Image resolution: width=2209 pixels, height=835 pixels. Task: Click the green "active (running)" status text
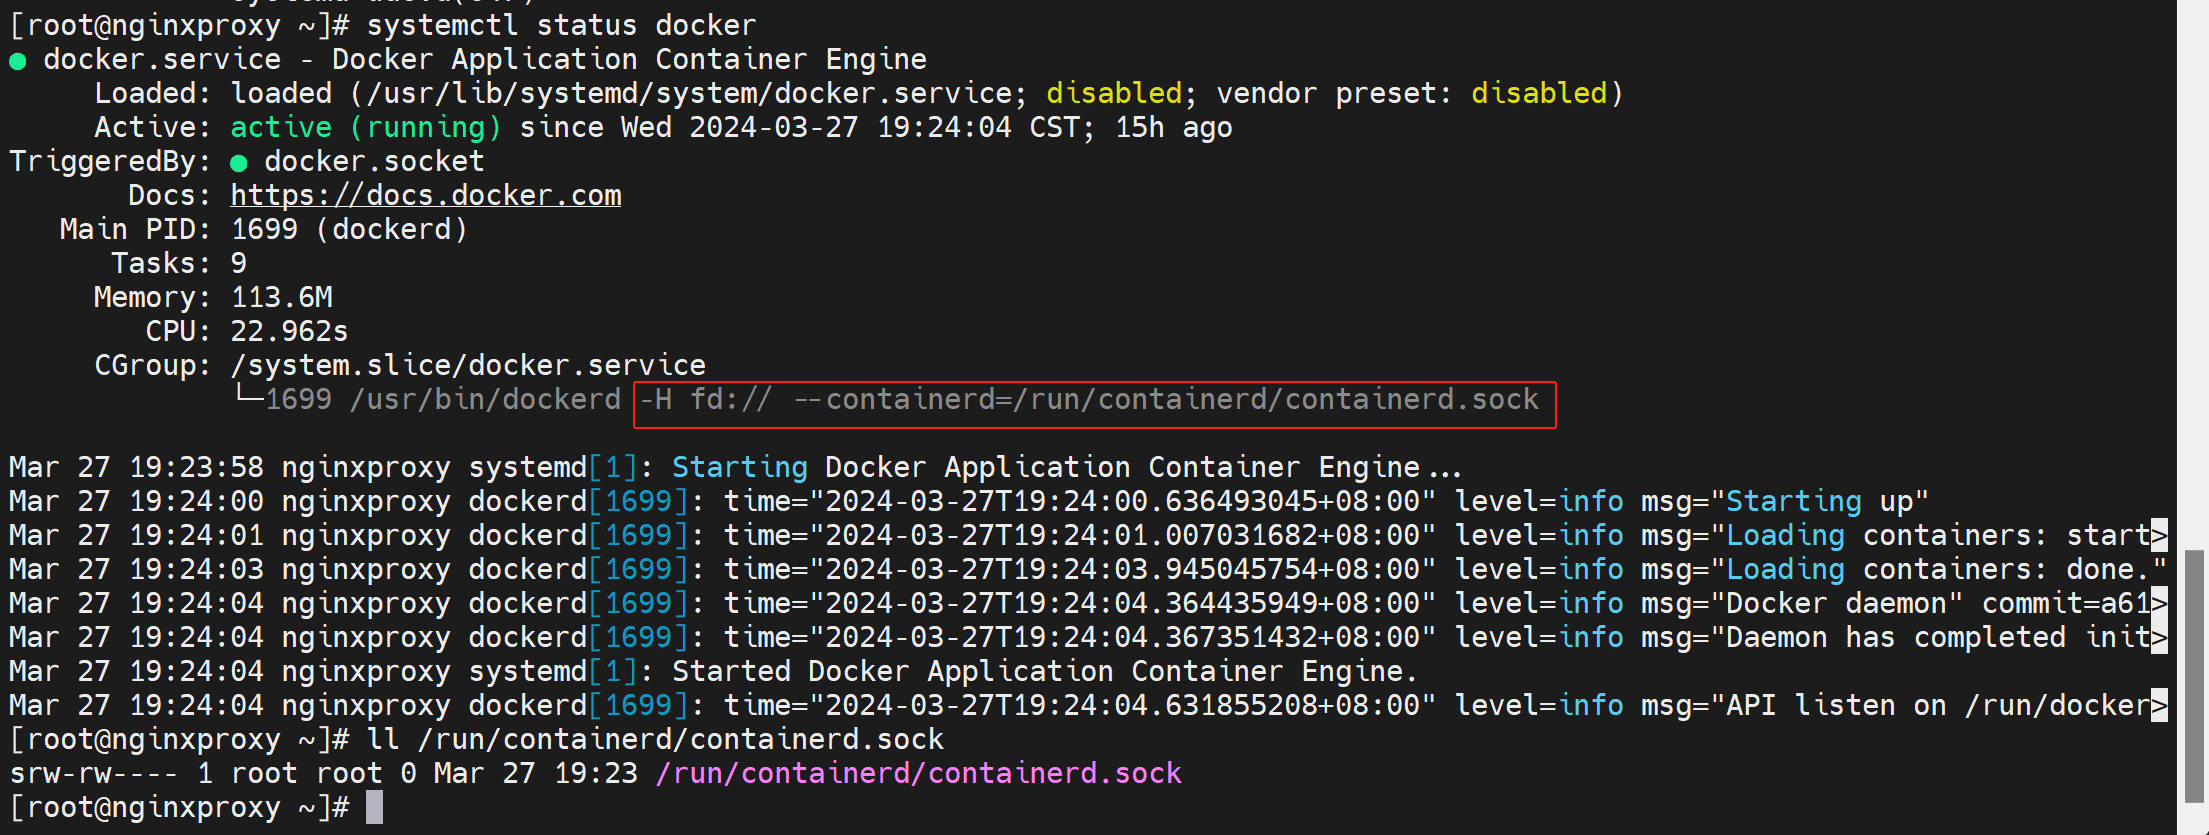point(366,127)
